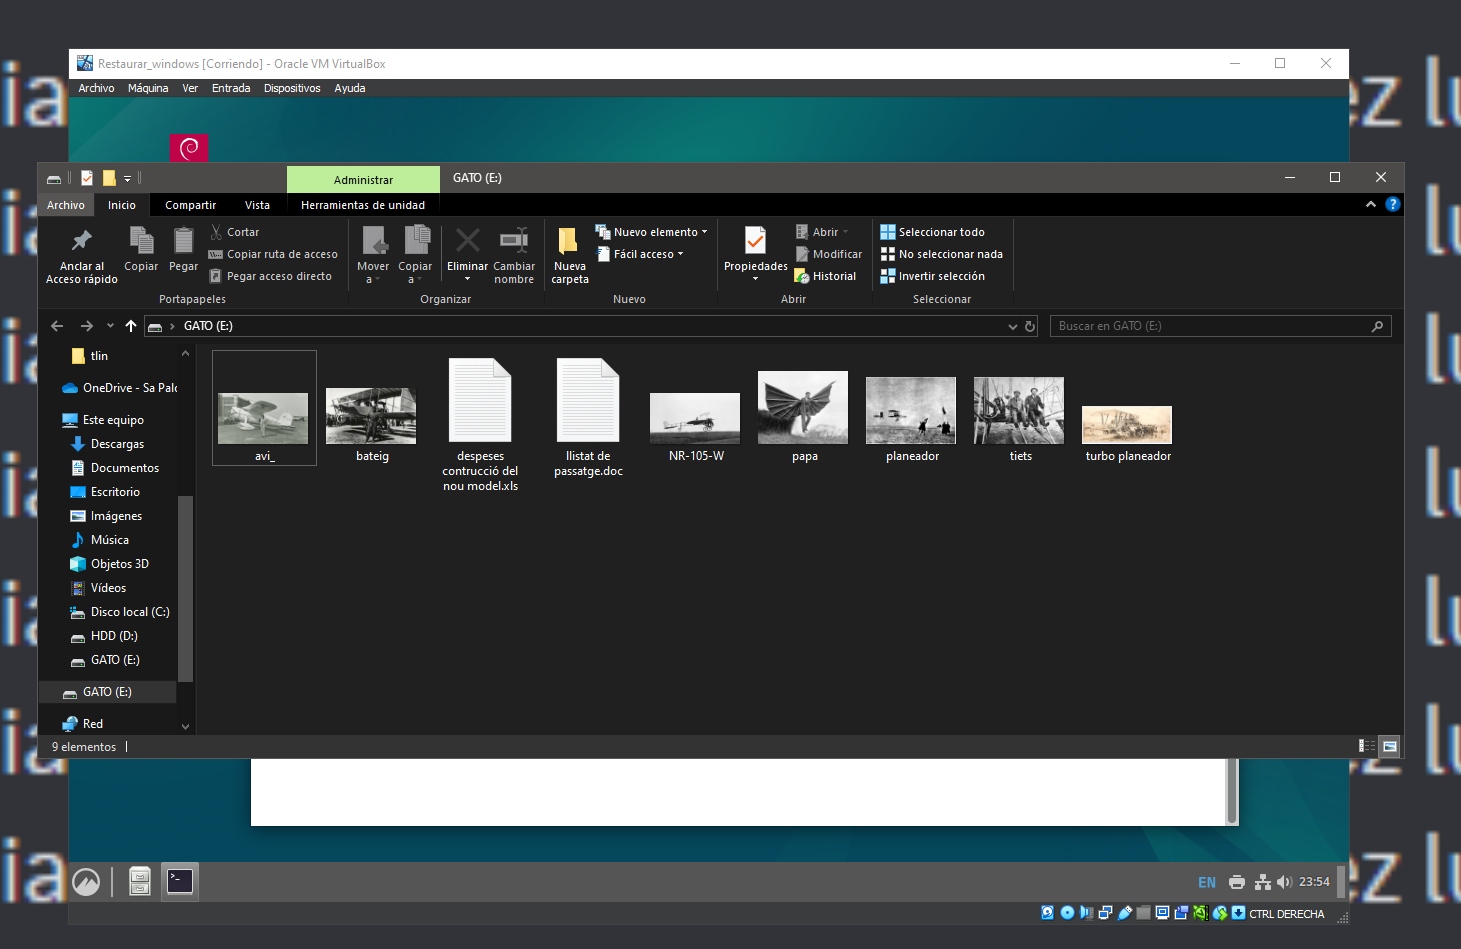Open the Quick Access Toolbar customization arrow

(127, 177)
